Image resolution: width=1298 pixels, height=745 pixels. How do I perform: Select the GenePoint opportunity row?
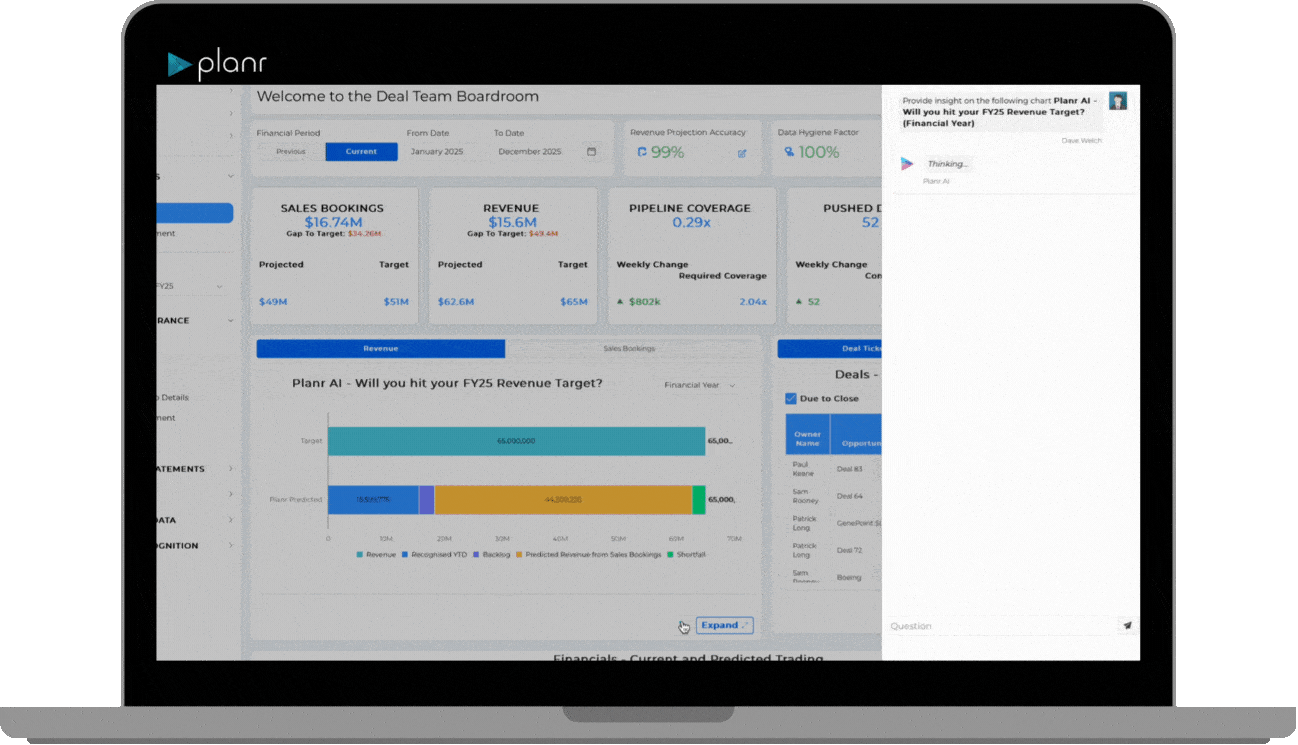[x=834, y=523]
